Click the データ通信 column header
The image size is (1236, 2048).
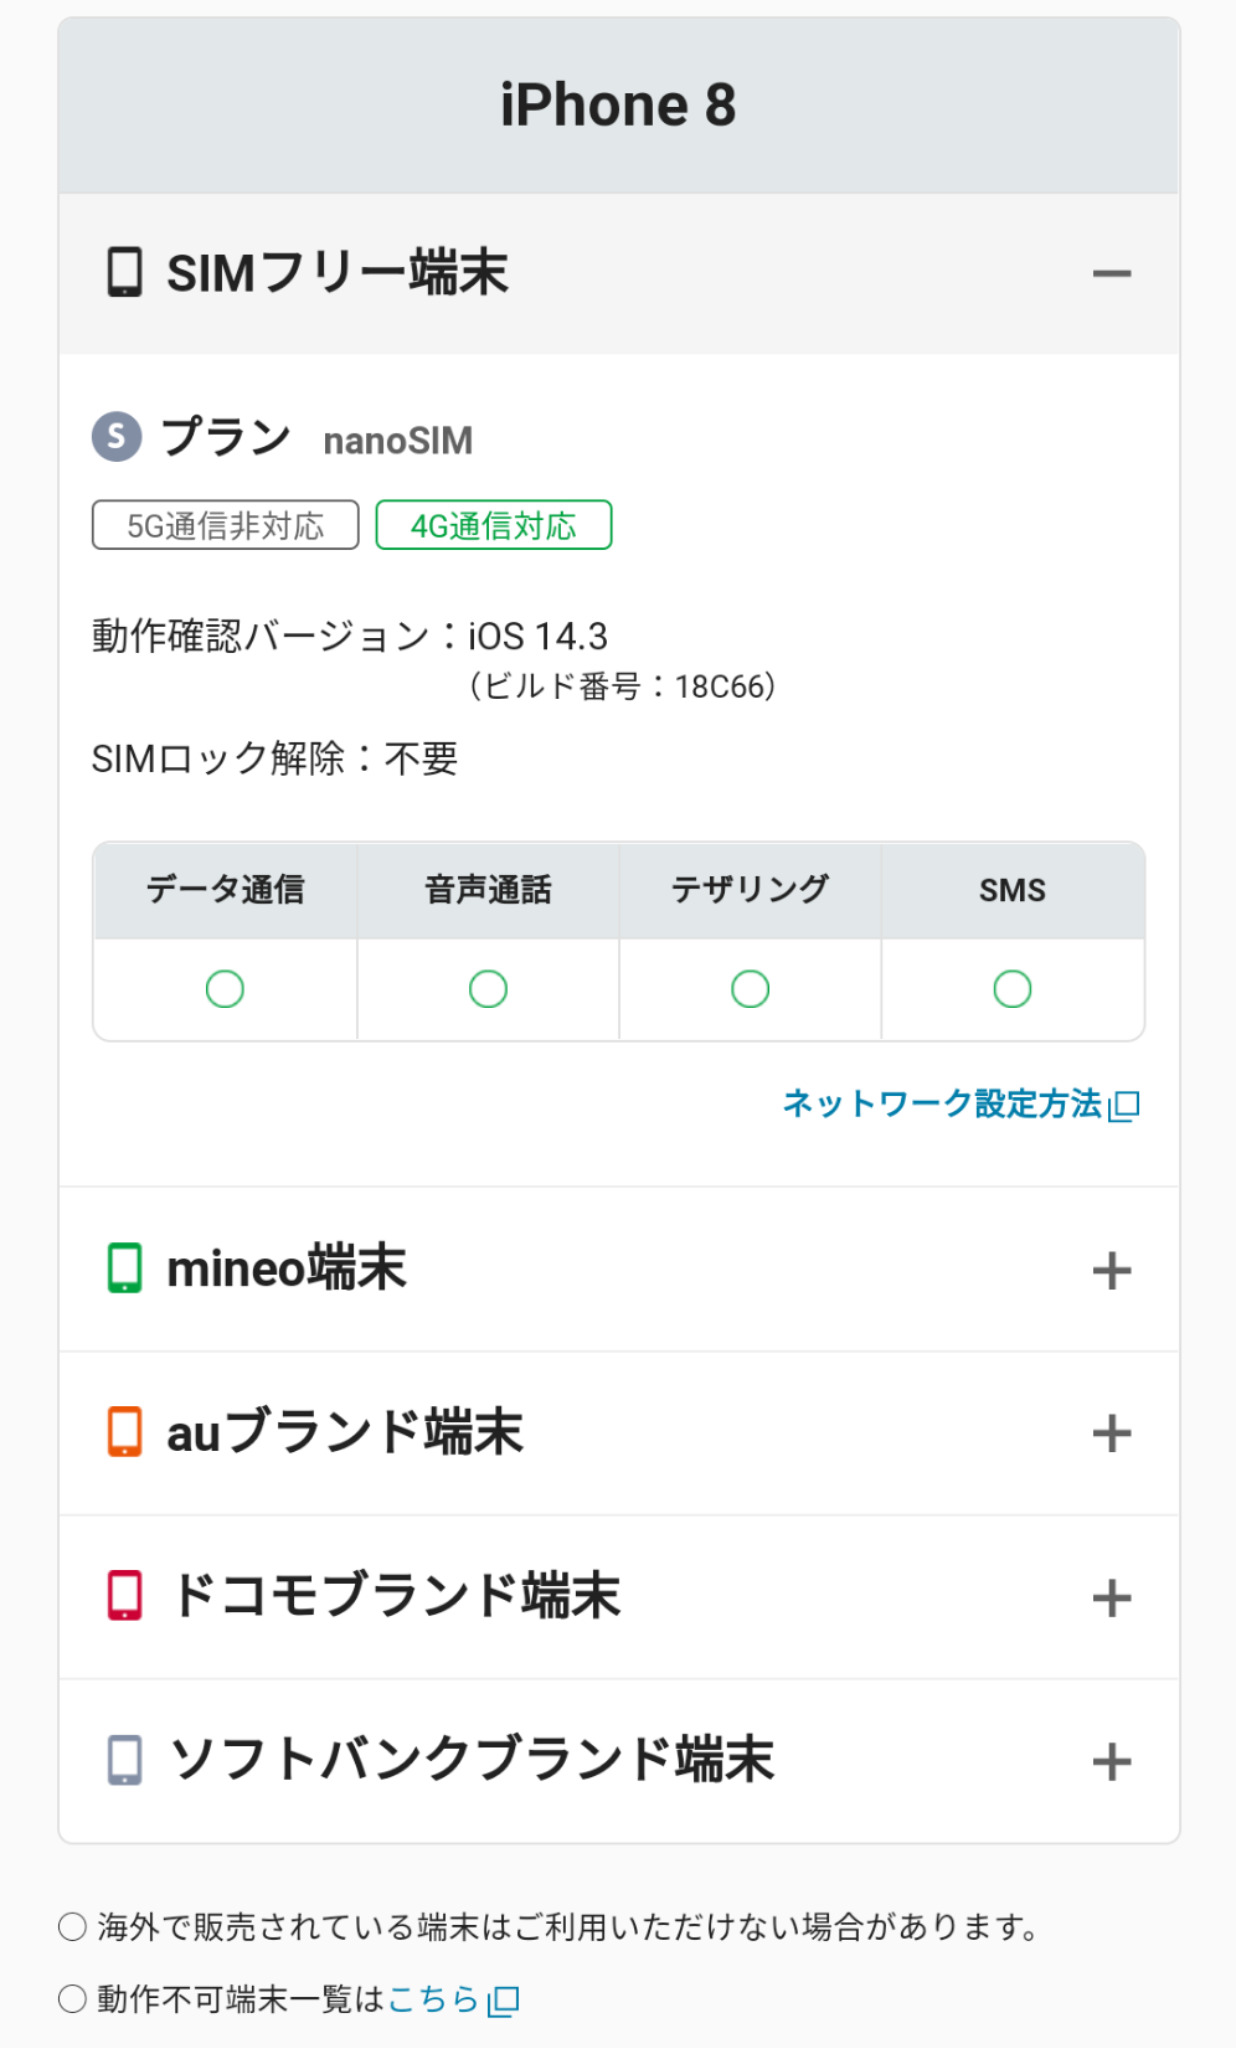pyautogui.click(x=225, y=889)
